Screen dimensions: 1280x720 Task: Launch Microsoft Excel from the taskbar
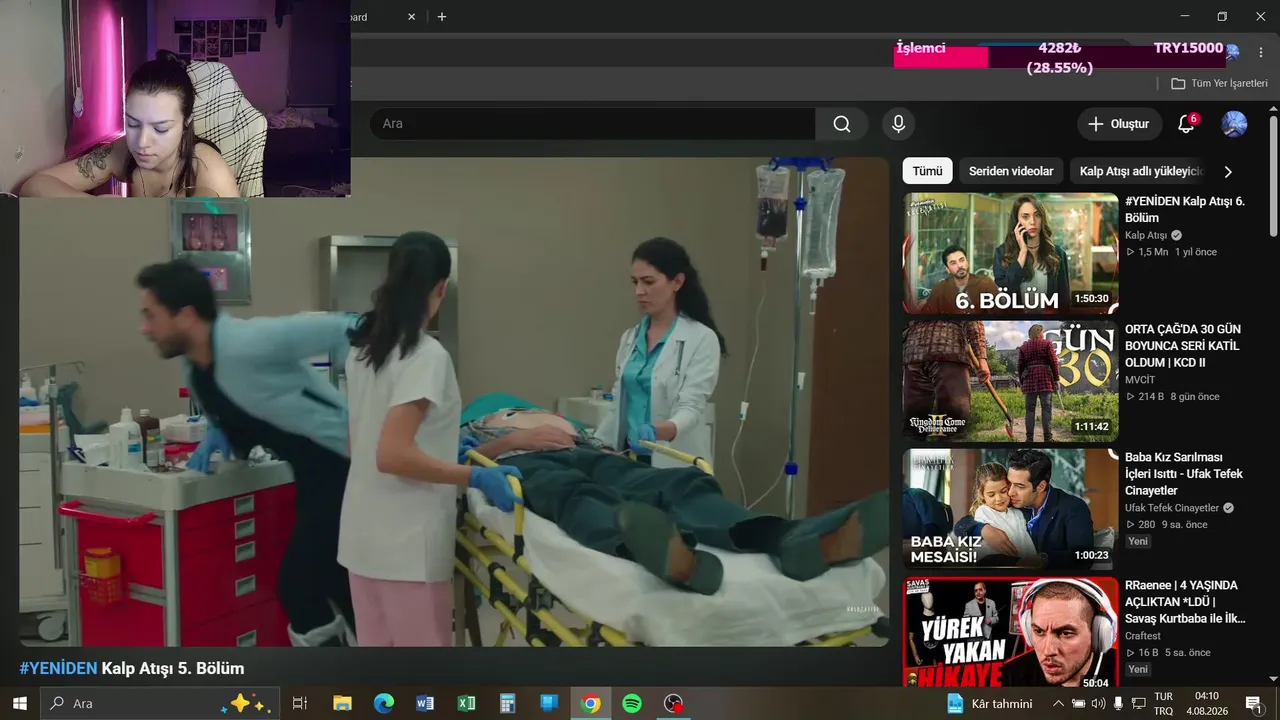click(466, 703)
